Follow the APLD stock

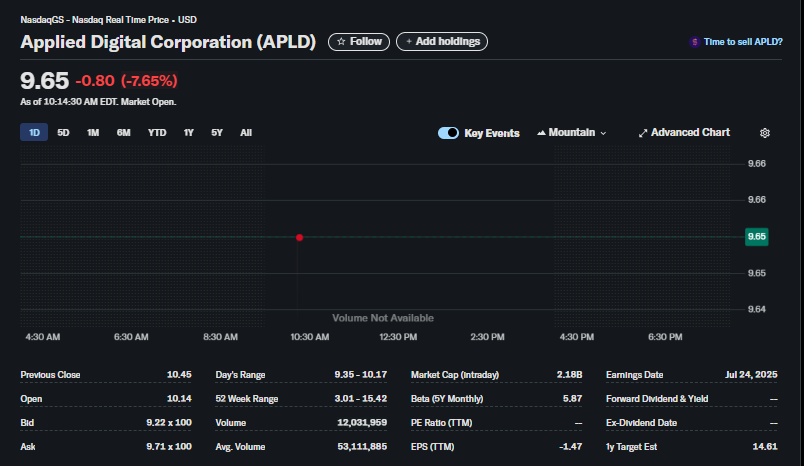[359, 42]
